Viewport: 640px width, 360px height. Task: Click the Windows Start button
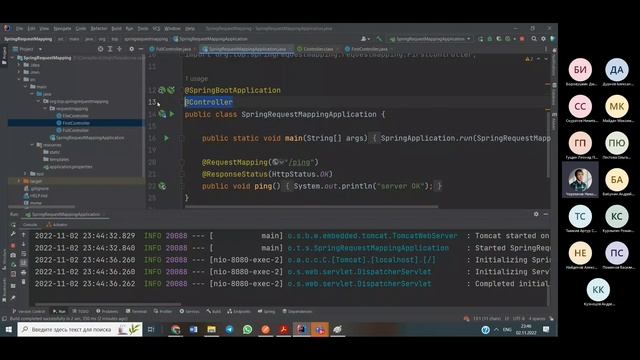pos(8,329)
